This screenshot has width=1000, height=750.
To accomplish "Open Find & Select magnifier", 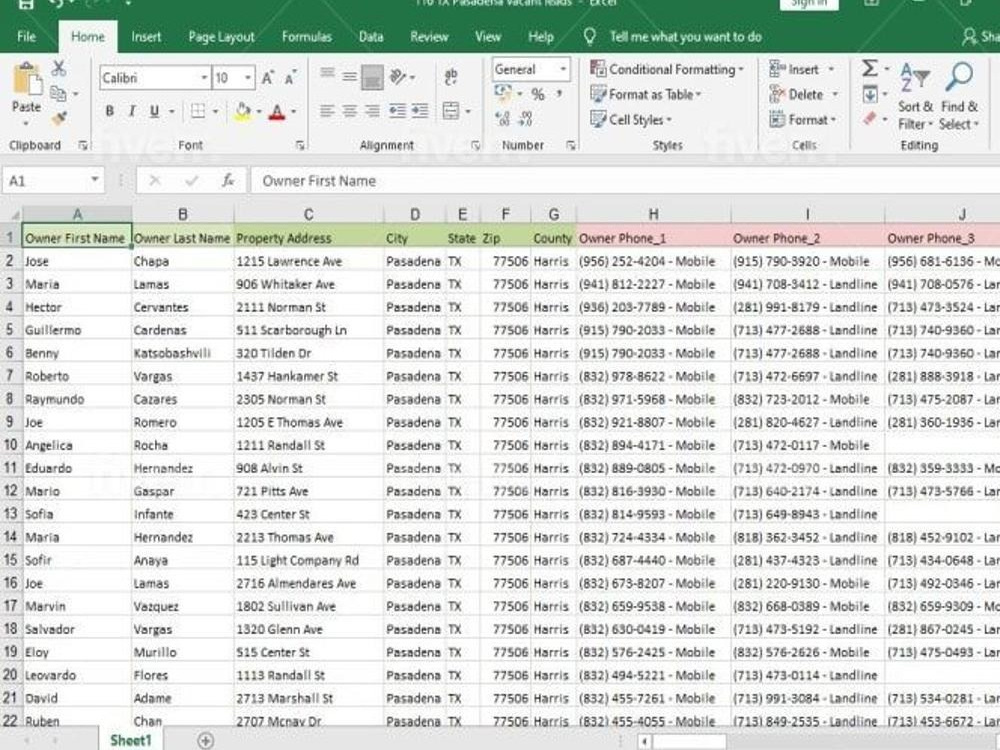I will click(959, 96).
